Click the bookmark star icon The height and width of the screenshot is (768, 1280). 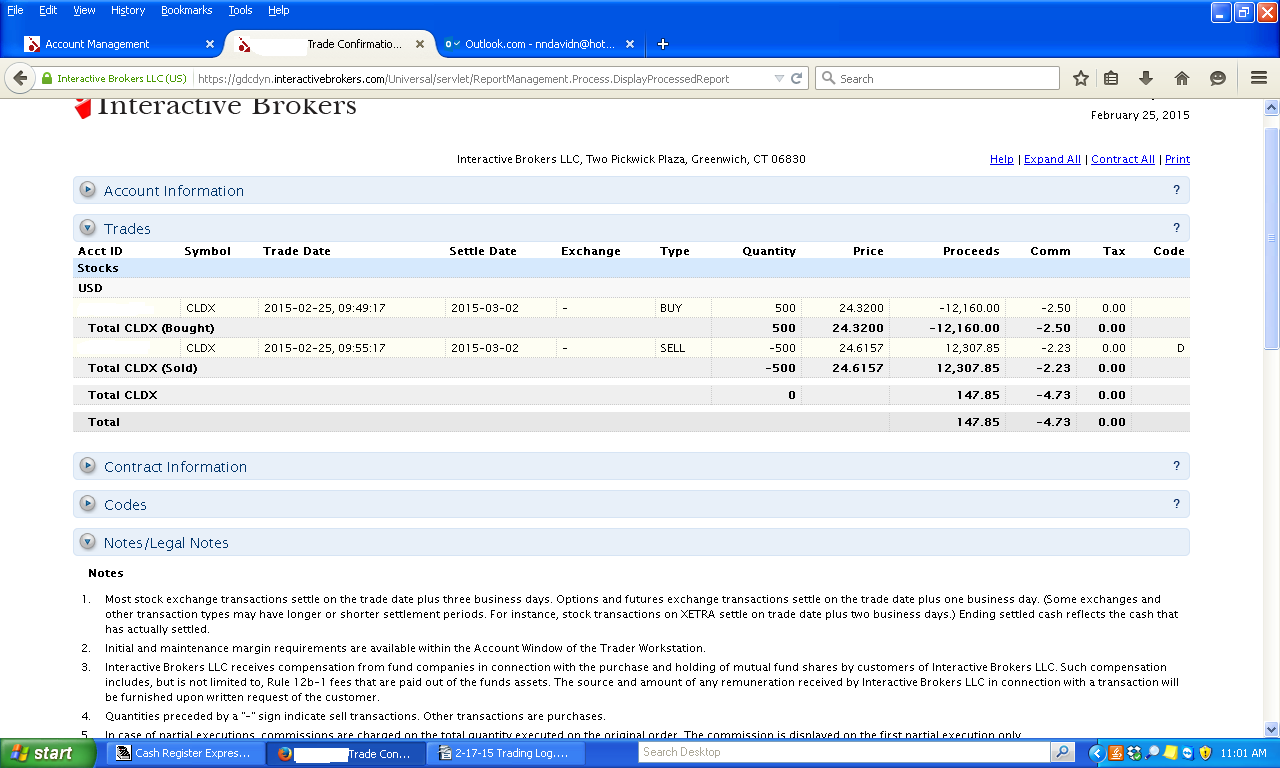[x=1081, y=78]
